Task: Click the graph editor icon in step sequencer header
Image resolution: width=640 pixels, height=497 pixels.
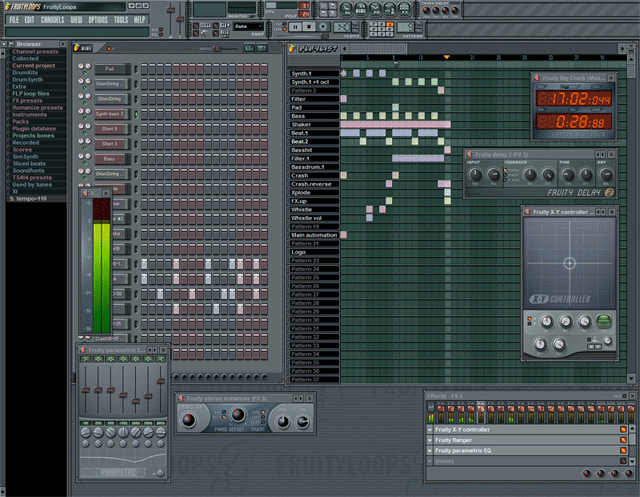Action: 249,48
